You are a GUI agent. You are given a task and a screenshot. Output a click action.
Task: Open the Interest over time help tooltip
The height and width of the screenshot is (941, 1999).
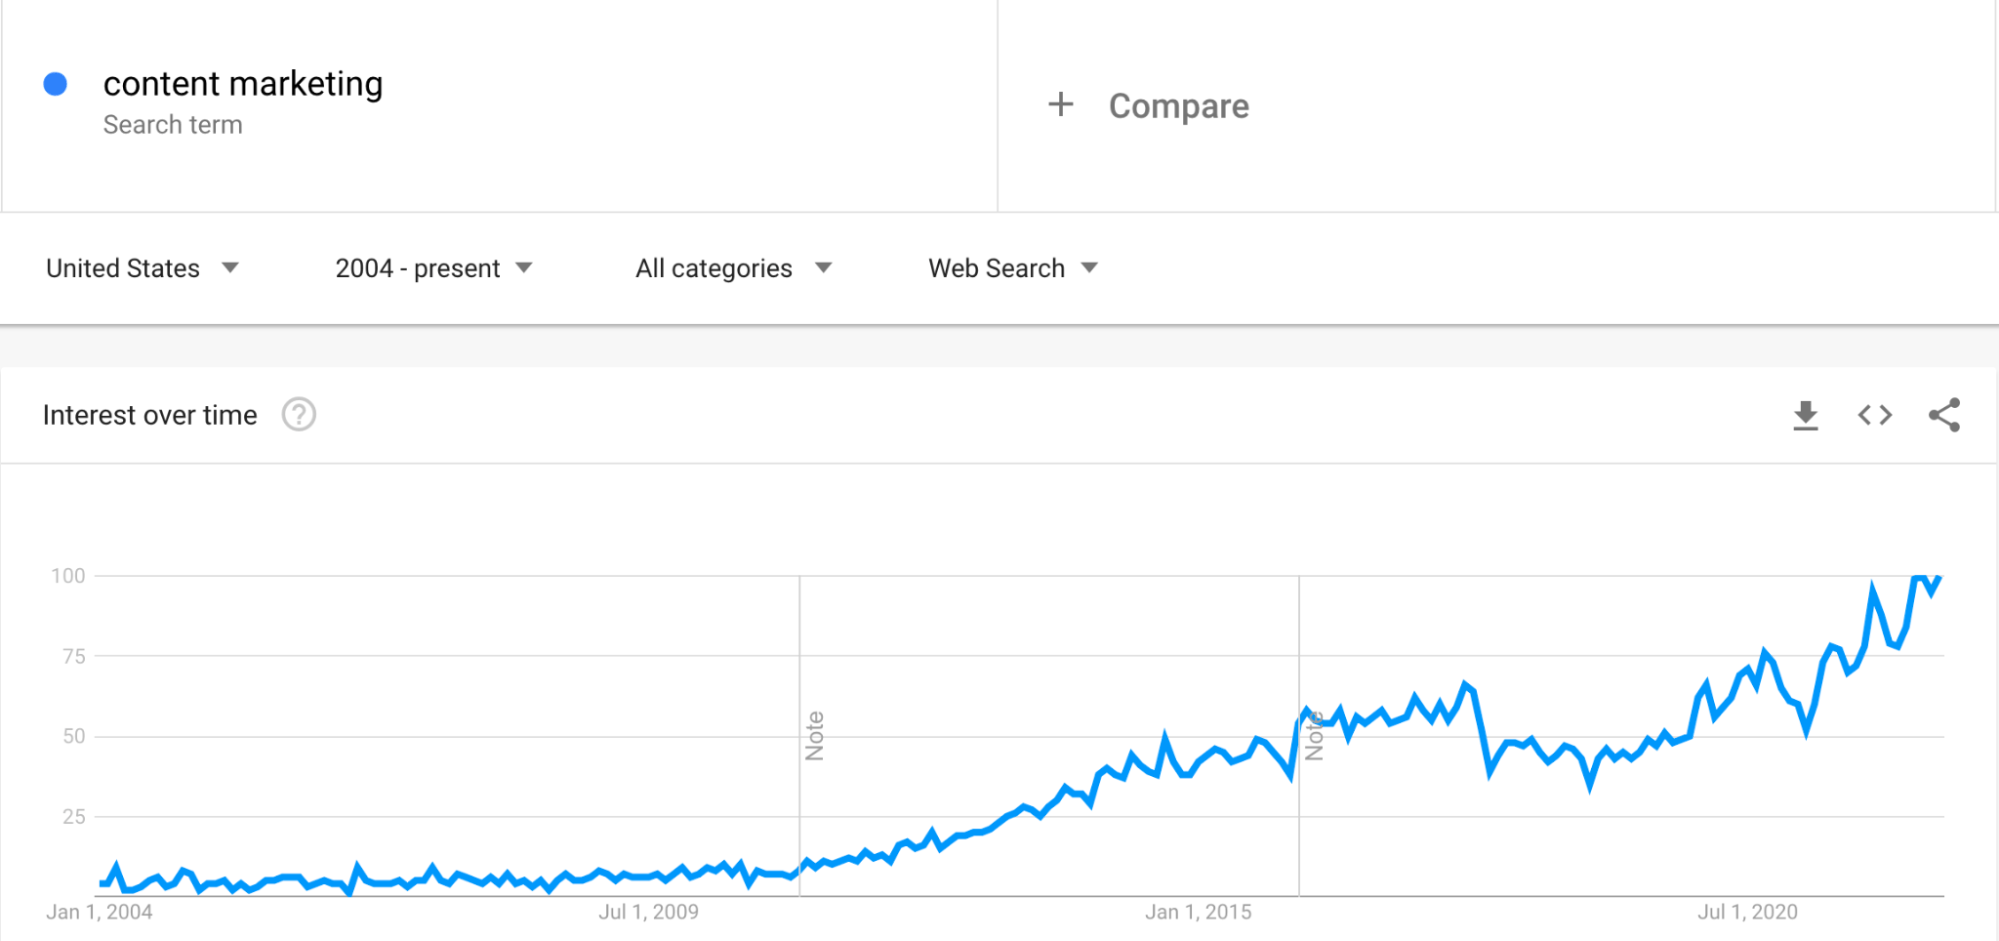(298, 414)
